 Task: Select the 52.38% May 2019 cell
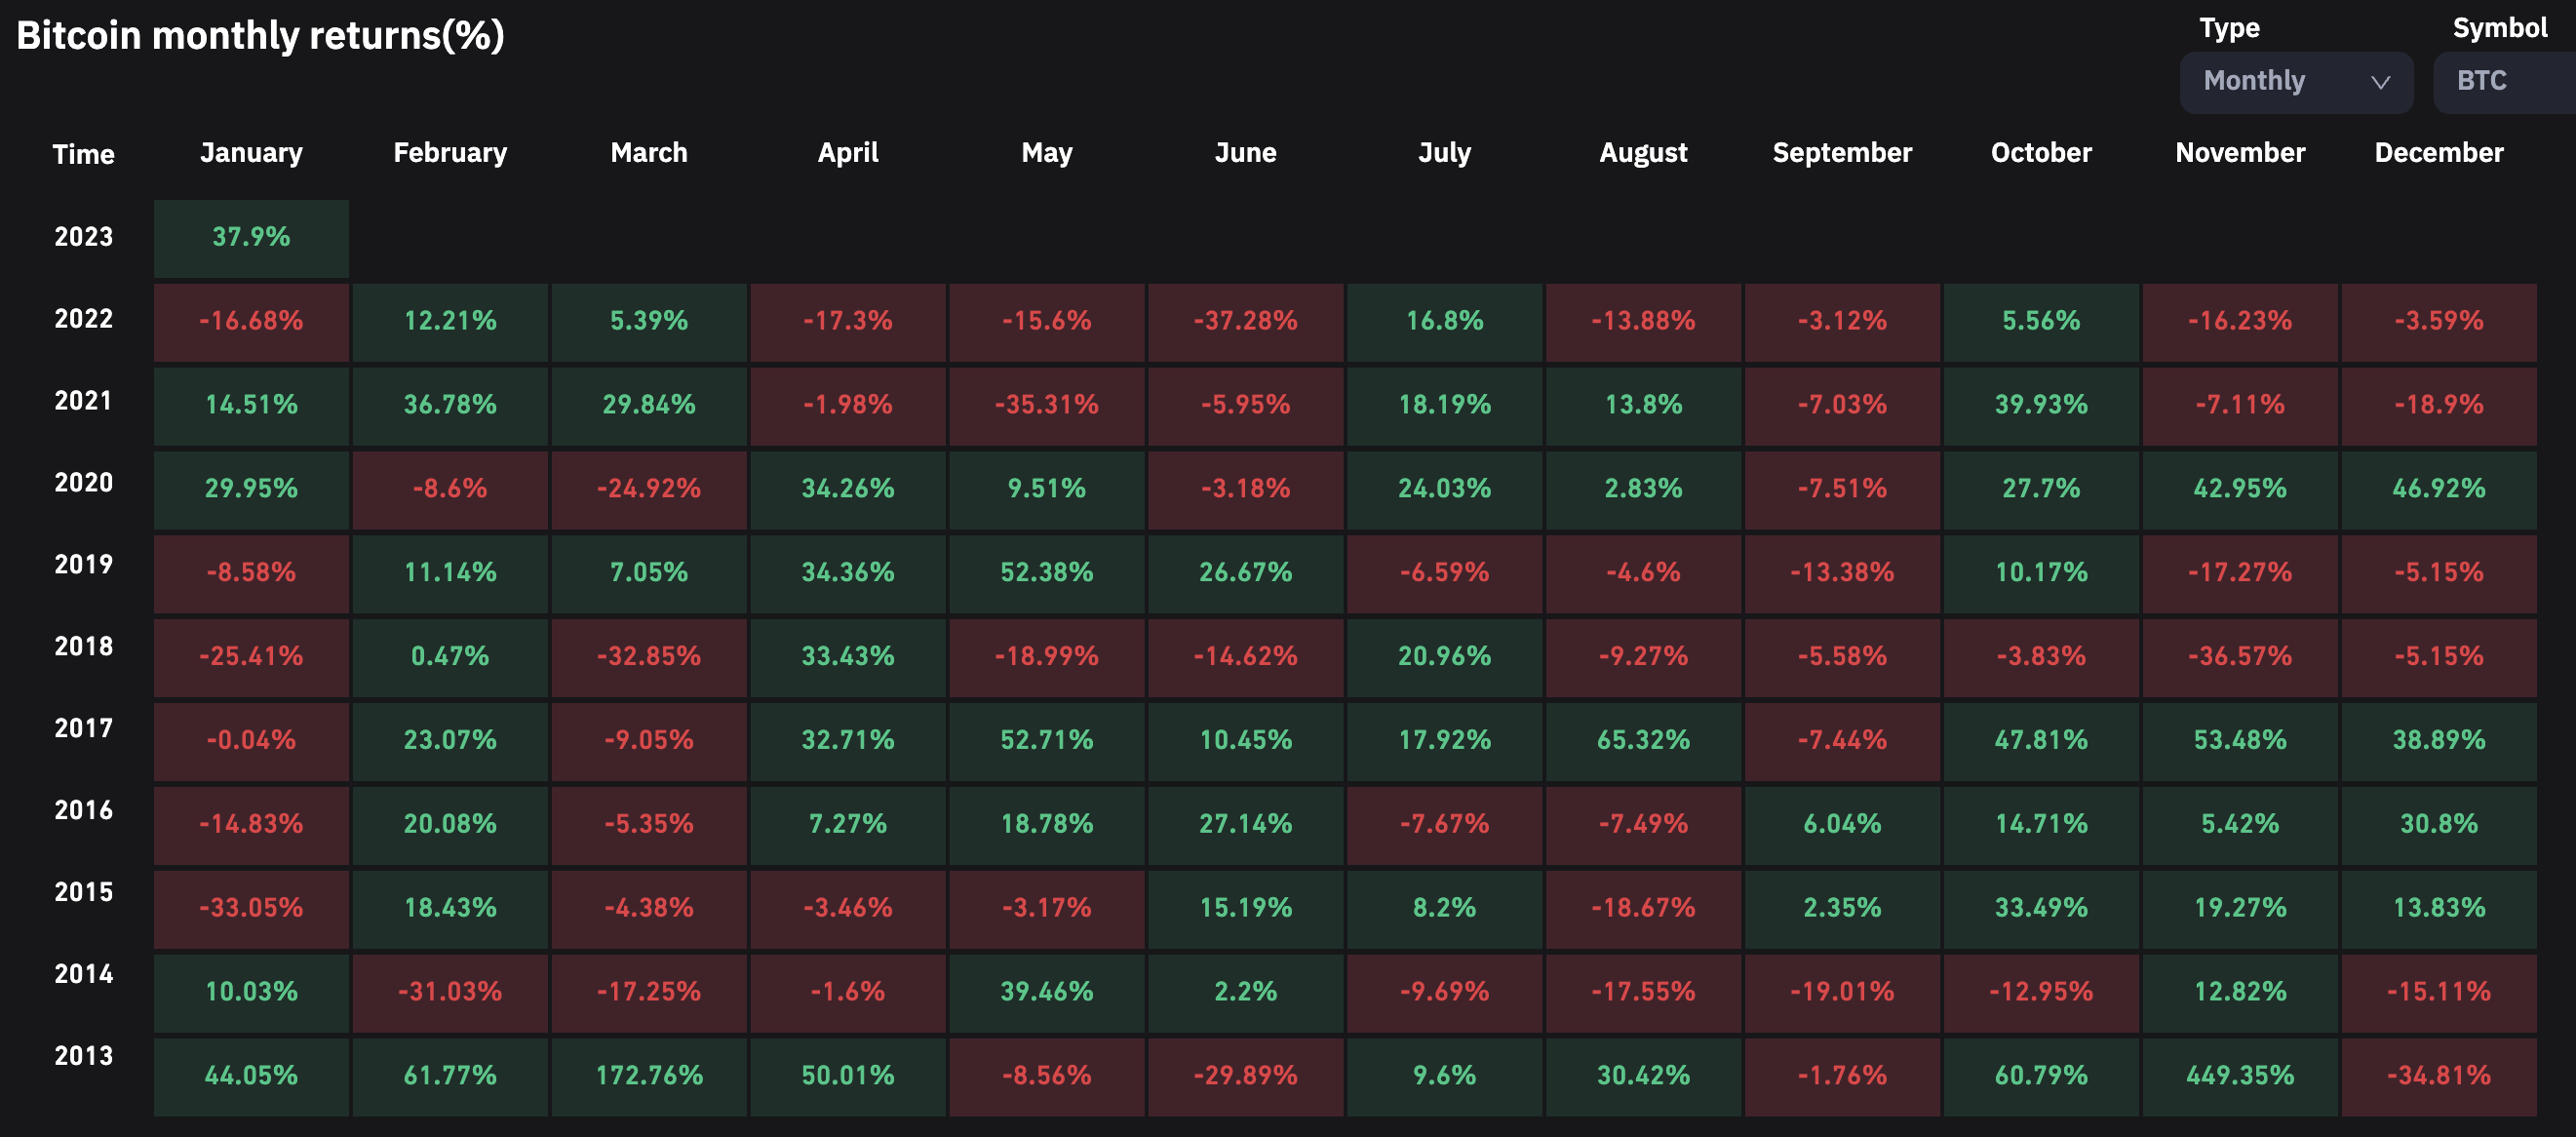point(1046,573)
